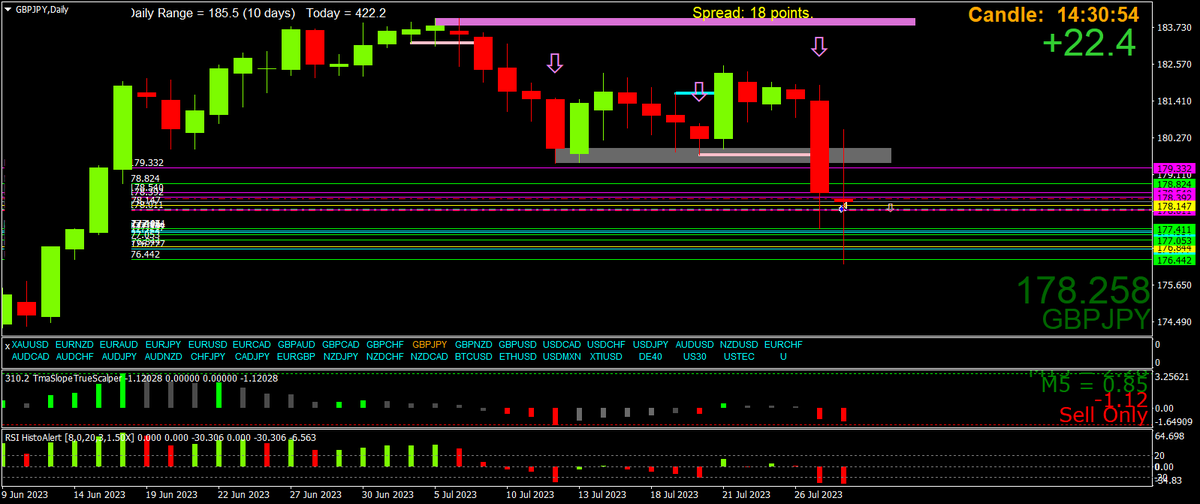Click the large 178.258 price display
Screen dimensions: 1200x504
(1084, 291)
